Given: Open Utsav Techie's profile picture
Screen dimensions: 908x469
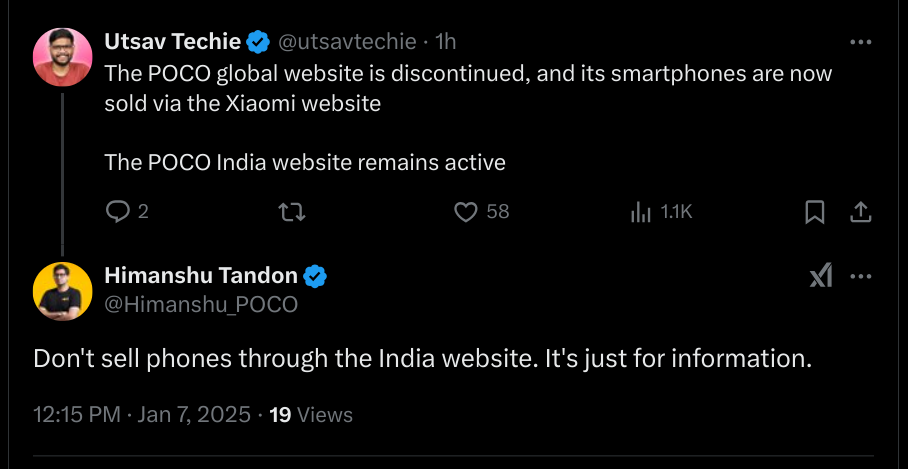Looking at the screenshot, I should 62,56.
